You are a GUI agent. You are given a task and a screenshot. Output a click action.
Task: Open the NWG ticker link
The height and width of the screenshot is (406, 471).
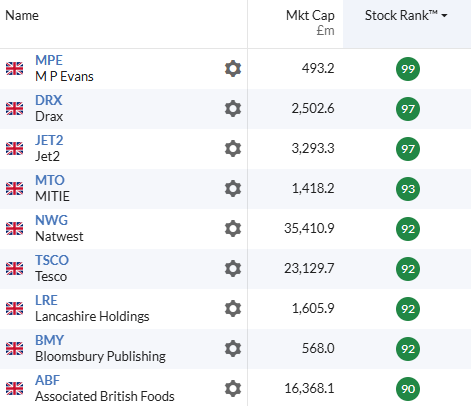(x=52, y=220)
